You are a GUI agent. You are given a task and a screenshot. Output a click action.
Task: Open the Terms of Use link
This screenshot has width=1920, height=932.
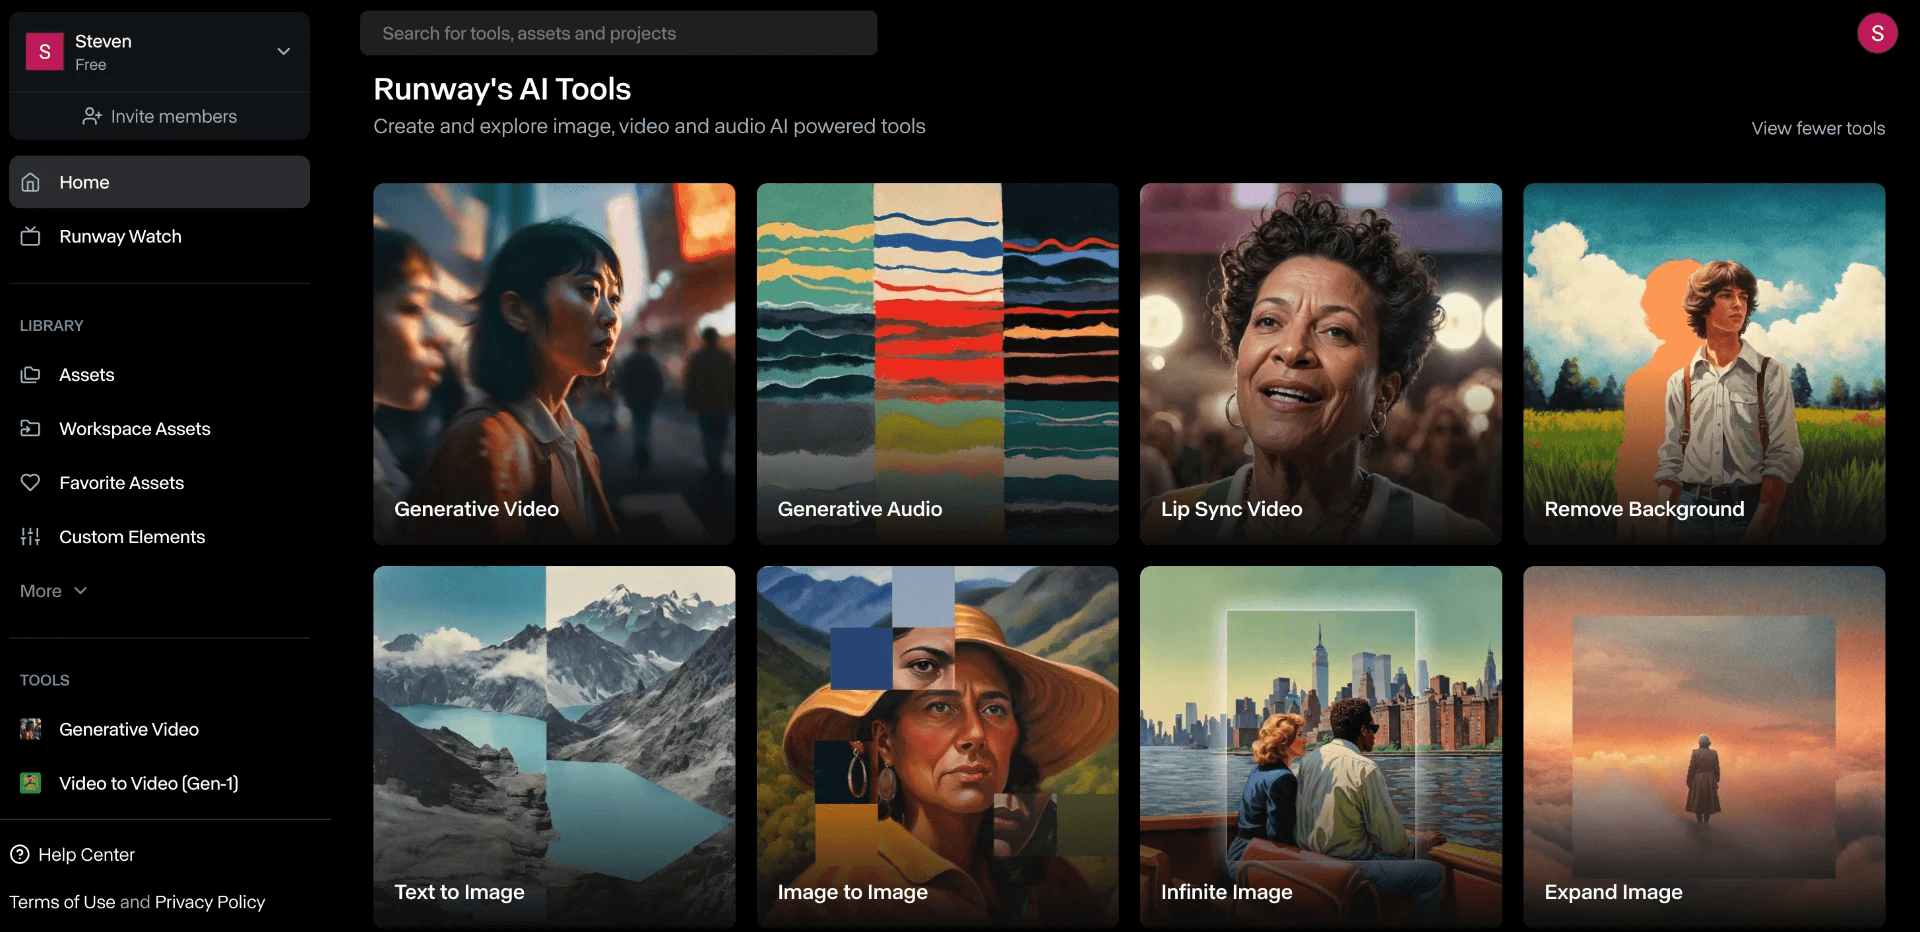(x=62, y=902)
